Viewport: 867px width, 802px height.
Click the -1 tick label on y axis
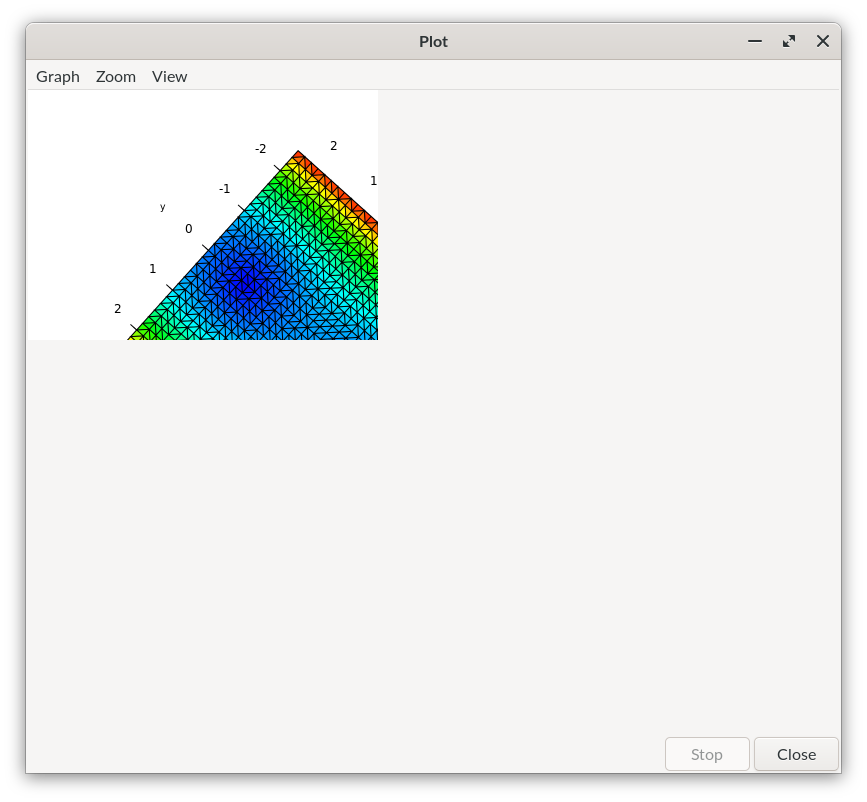coord(224,189)
